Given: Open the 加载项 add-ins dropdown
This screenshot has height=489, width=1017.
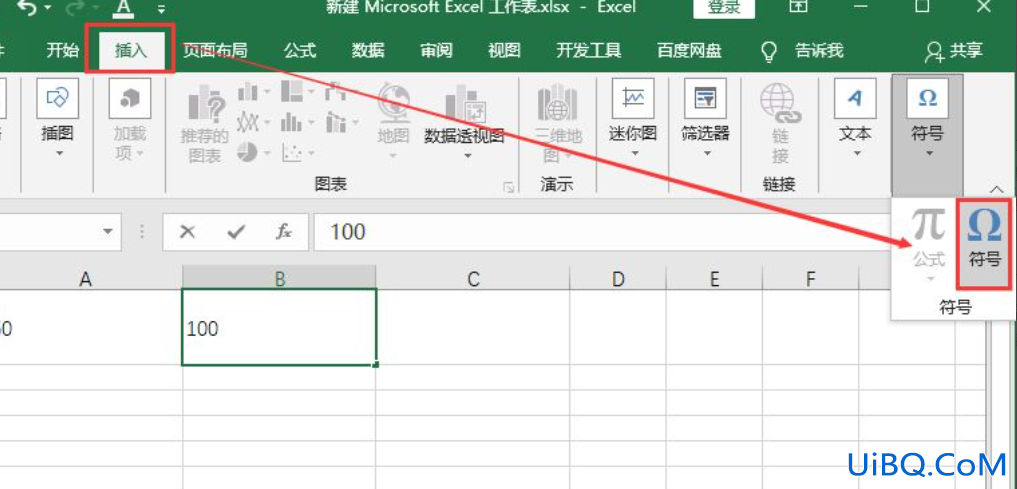Looking at the screenshot, I should tap(130, 117).
